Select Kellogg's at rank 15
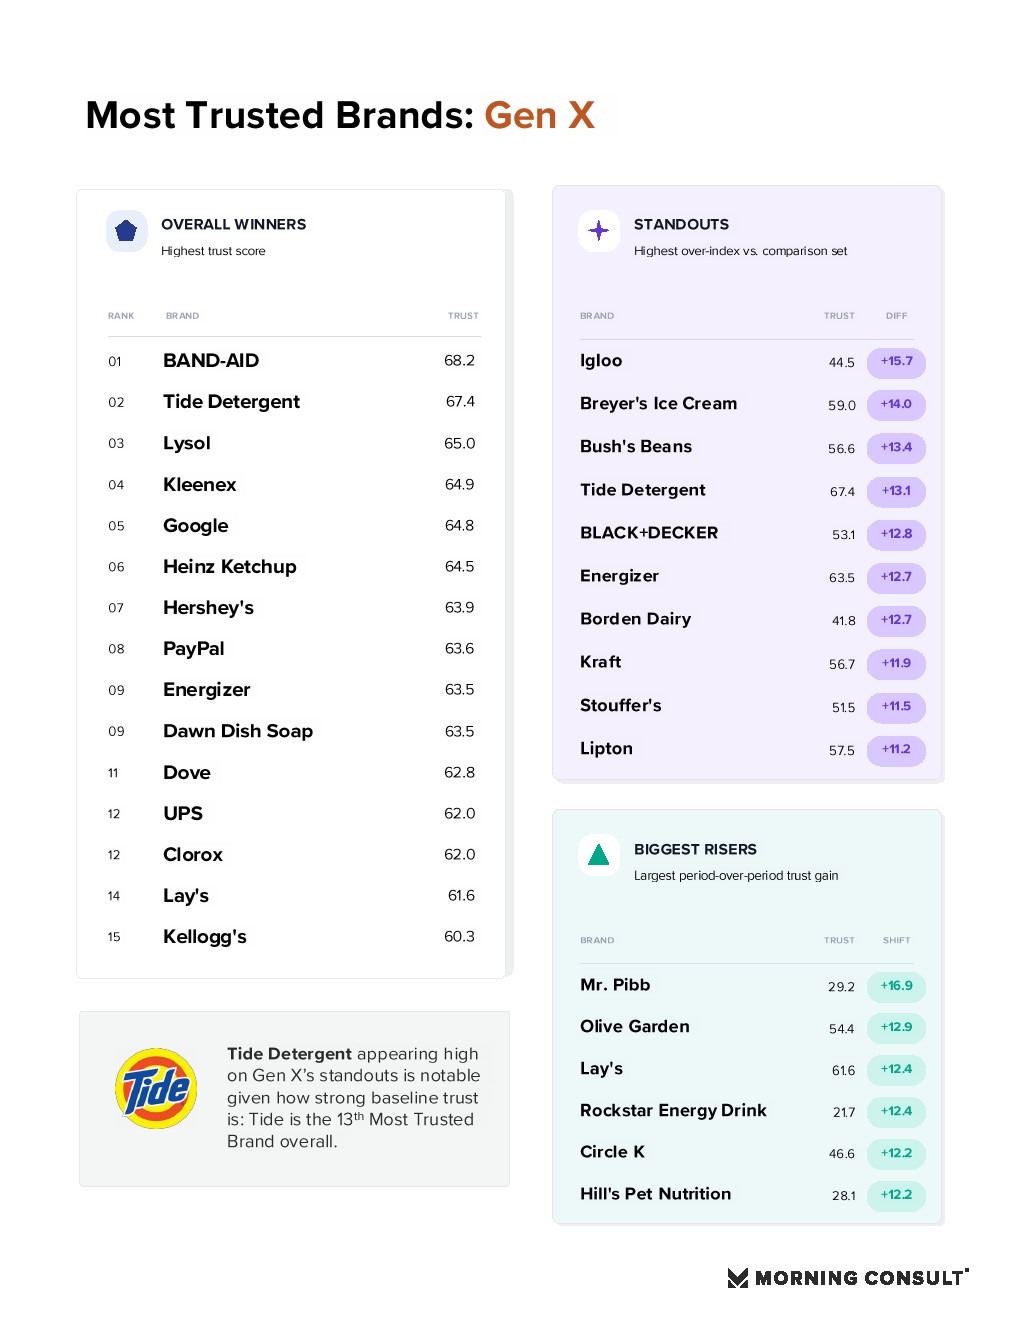 (x=204, y=938)
